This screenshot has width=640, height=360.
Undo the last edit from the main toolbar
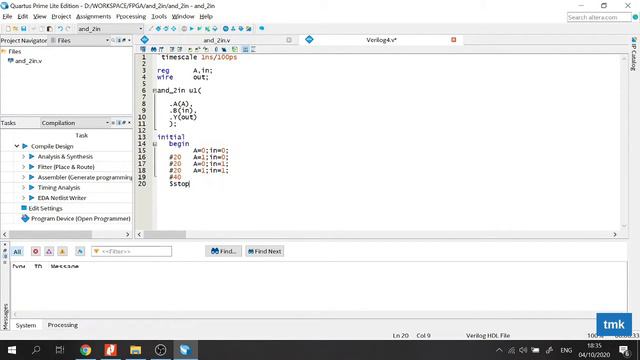pyautogui.click(x=60, y=29)
